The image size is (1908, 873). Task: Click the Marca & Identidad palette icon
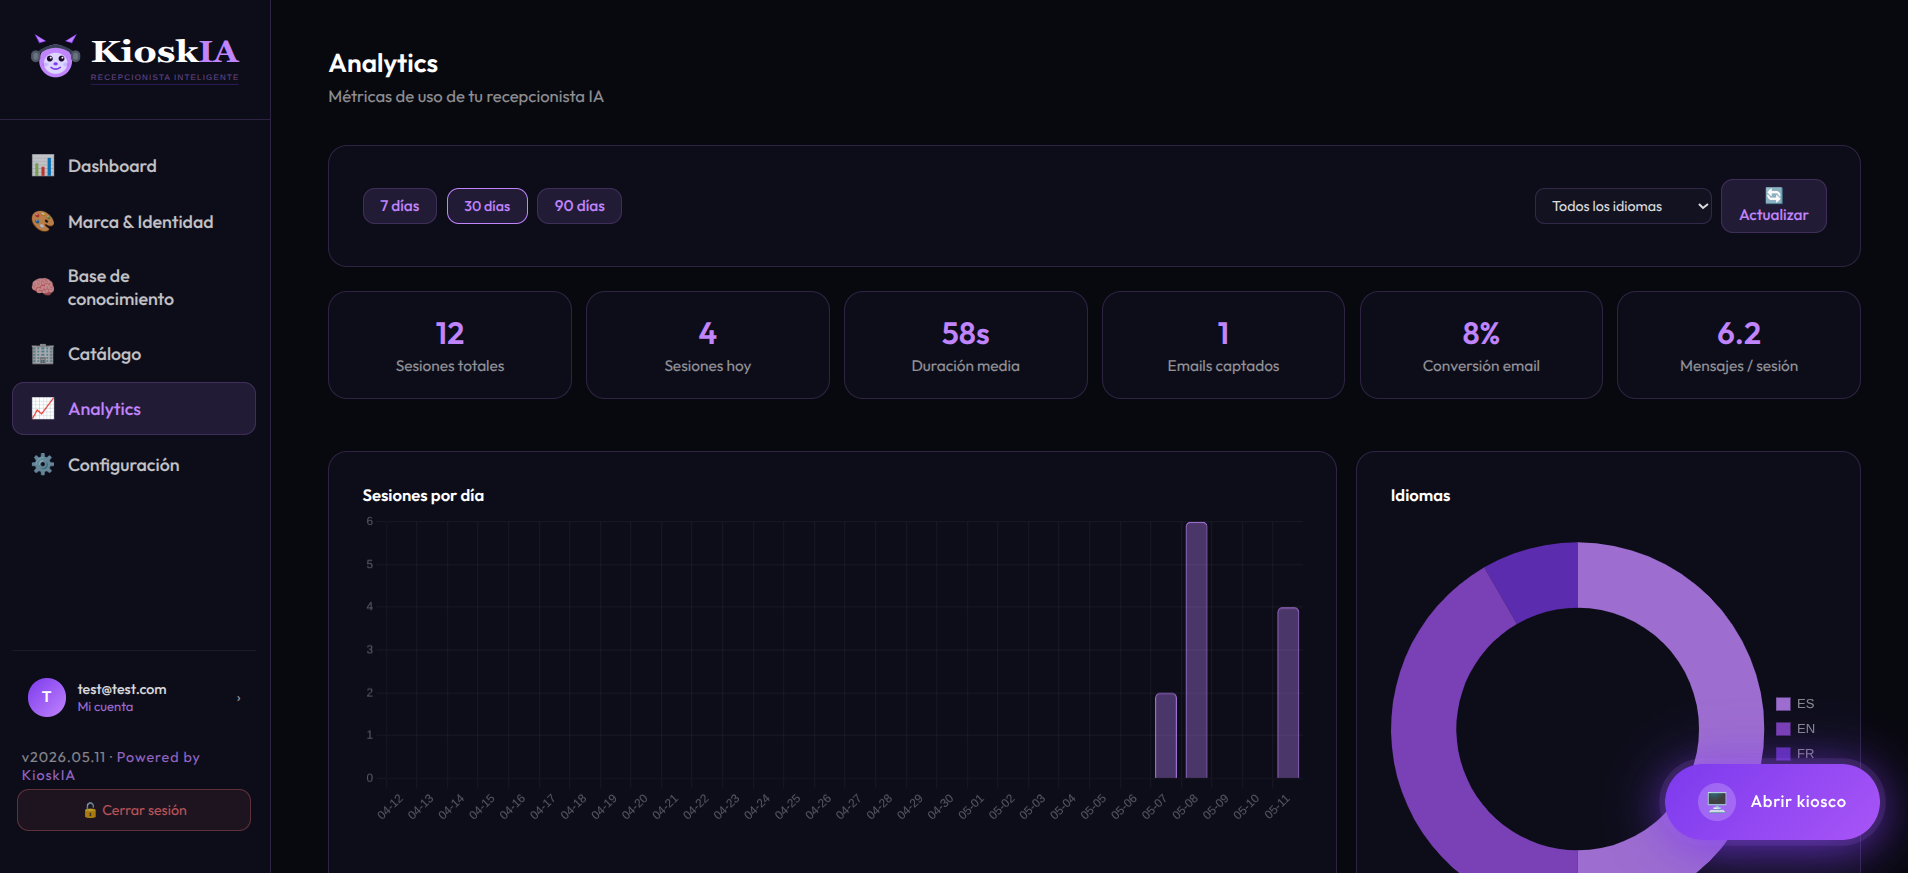[x=43, y=222]
